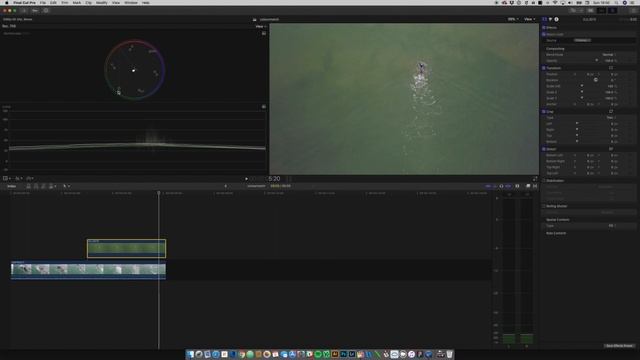Open the retiming pop-up menu
Screen dimensions: 640x360
pyautogui.click(x=30, y=178)
